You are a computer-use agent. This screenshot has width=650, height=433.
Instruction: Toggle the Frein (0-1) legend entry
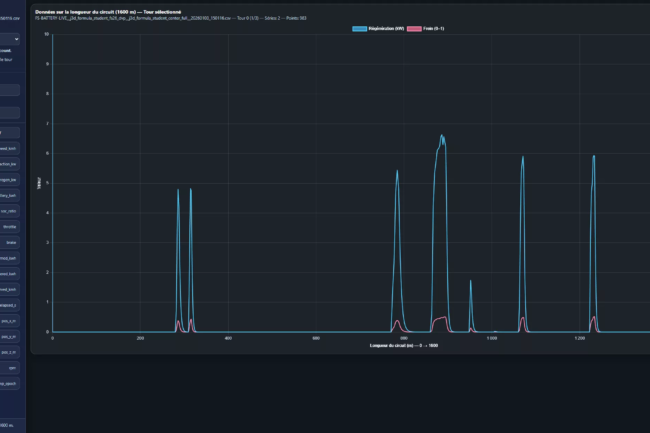430,30
